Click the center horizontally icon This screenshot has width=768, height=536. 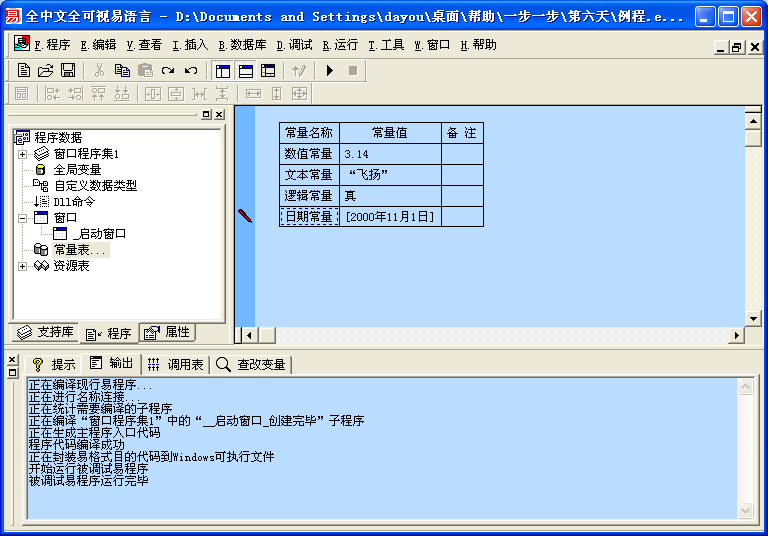point(153,93)
